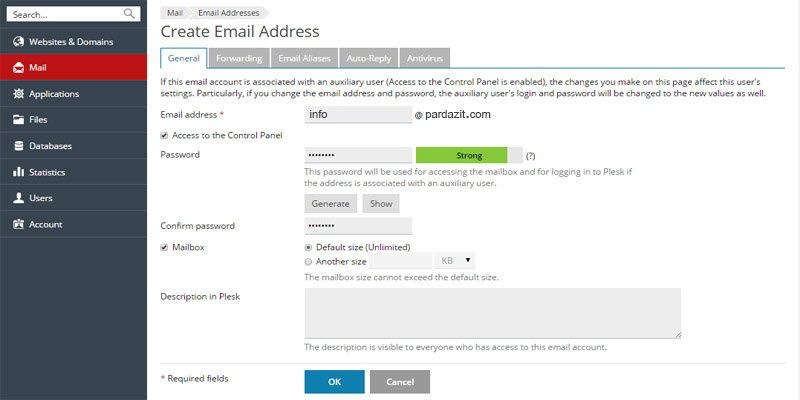The height and width of the screenshot is (400, 800).
Task: Switch to the Forwarding tab
Action: click(x=239, y=58)
